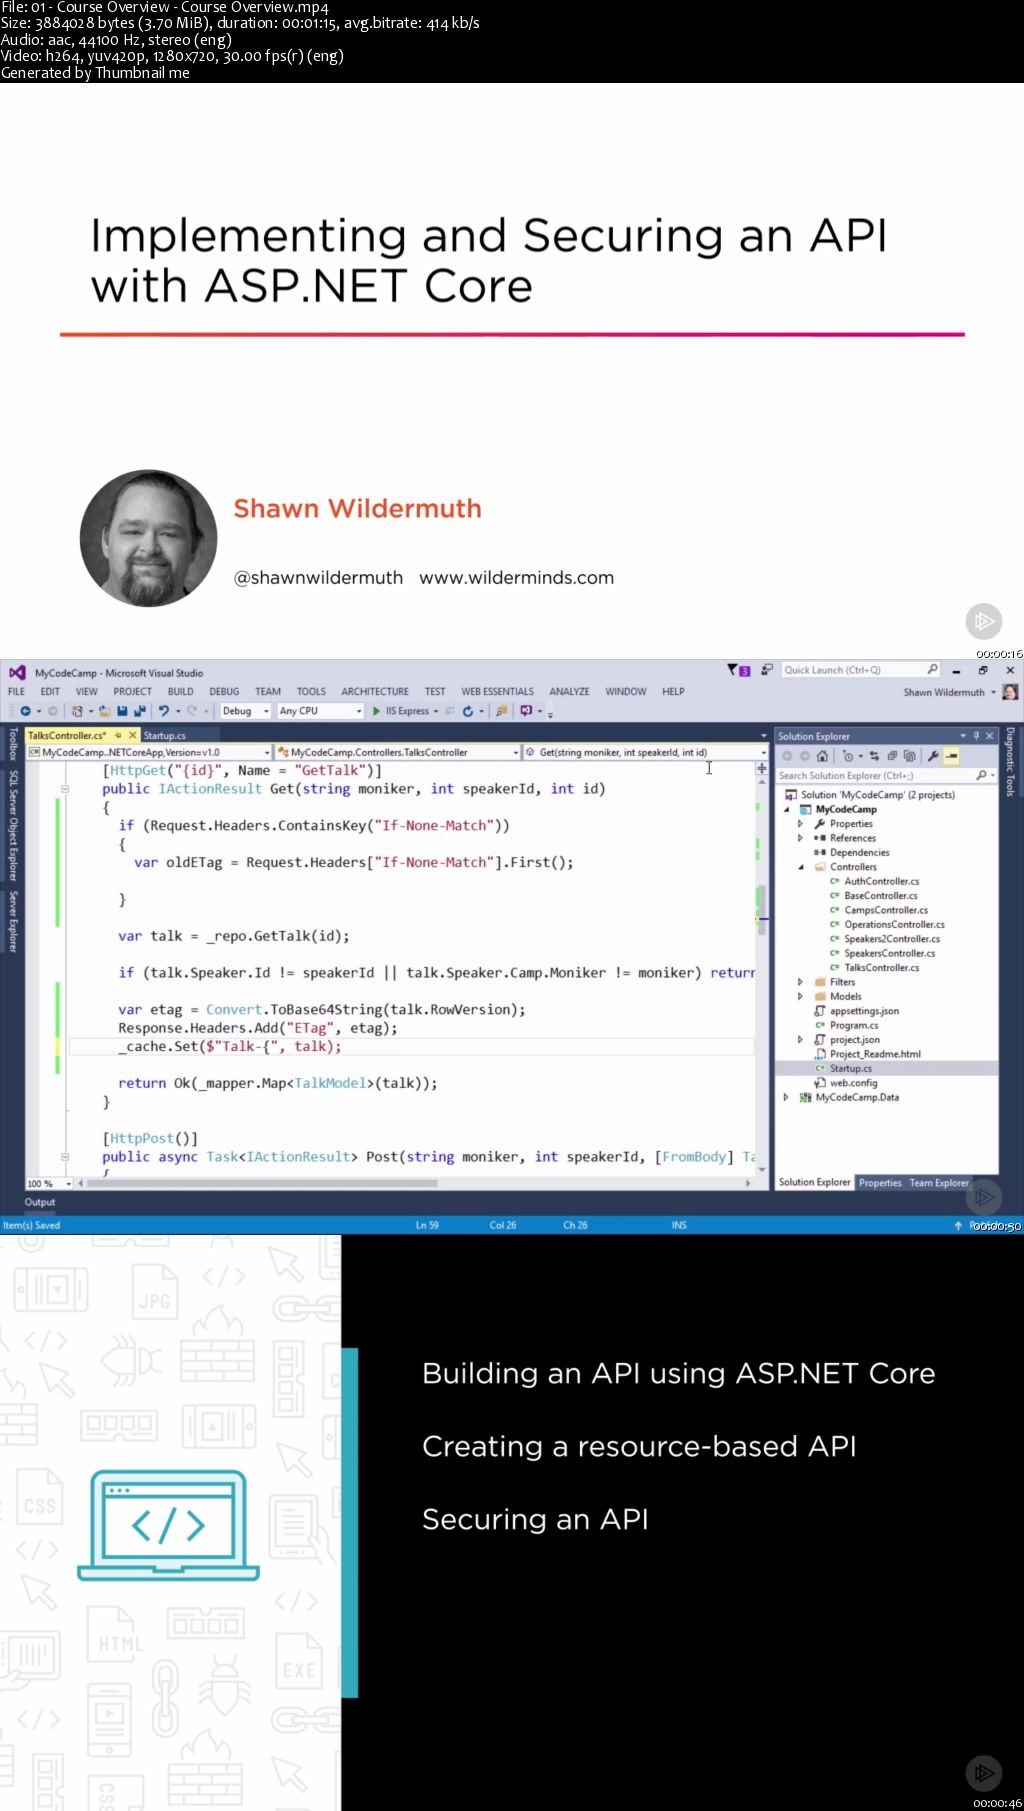The image size is (1024, 1811).
Task: Click the Pending Changes Filter clock icon
Action: (x=848, y=756)
